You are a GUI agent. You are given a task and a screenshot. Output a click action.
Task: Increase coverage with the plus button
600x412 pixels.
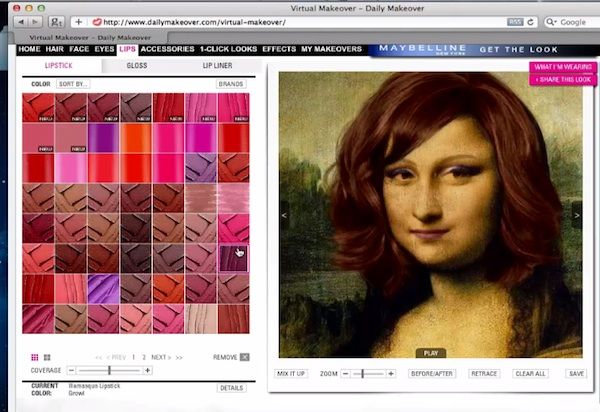148,370
